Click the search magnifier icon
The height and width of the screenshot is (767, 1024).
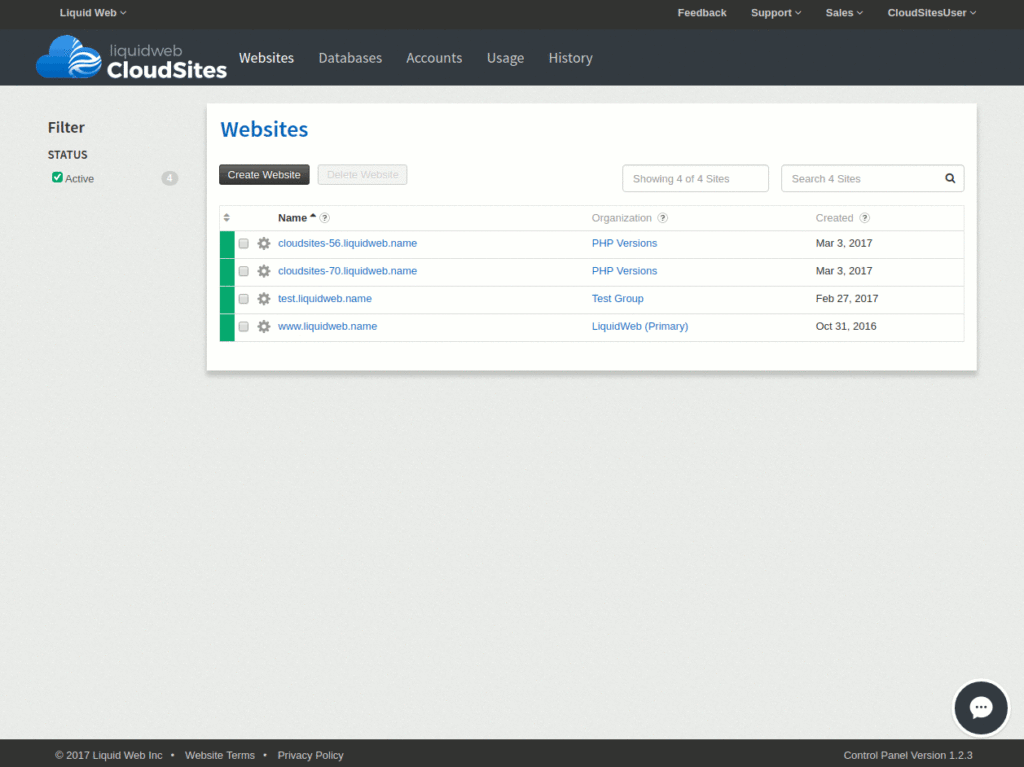click(x=950, y=178)
